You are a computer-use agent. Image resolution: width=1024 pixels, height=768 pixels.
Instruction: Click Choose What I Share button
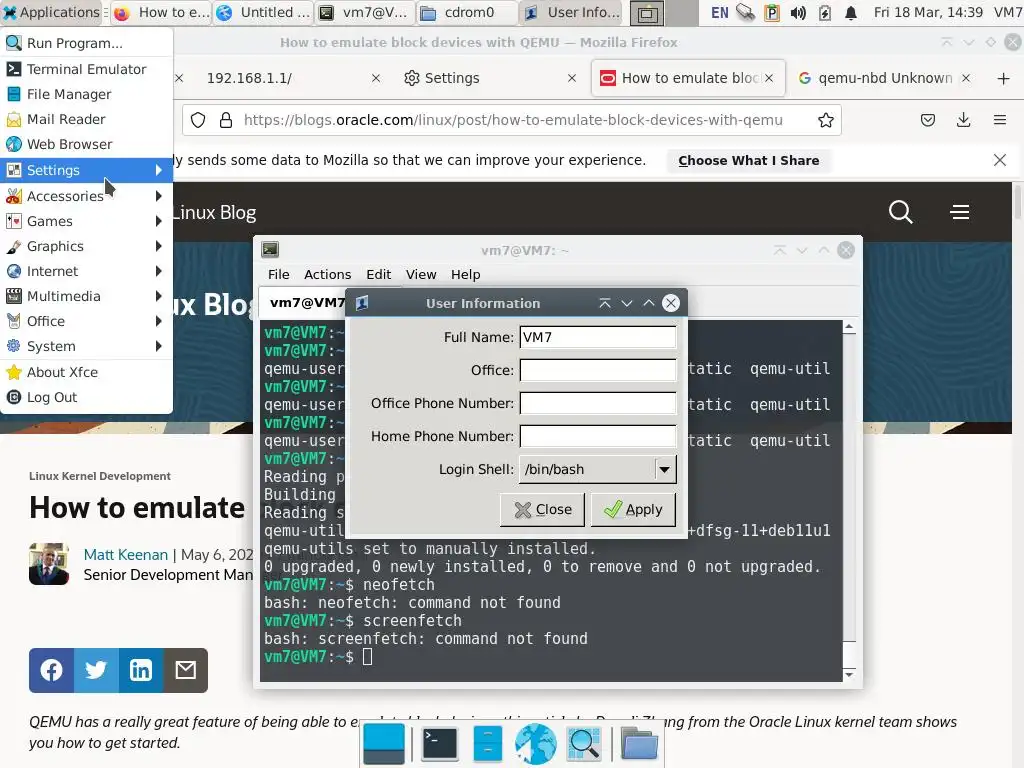[x=748, y=161]
